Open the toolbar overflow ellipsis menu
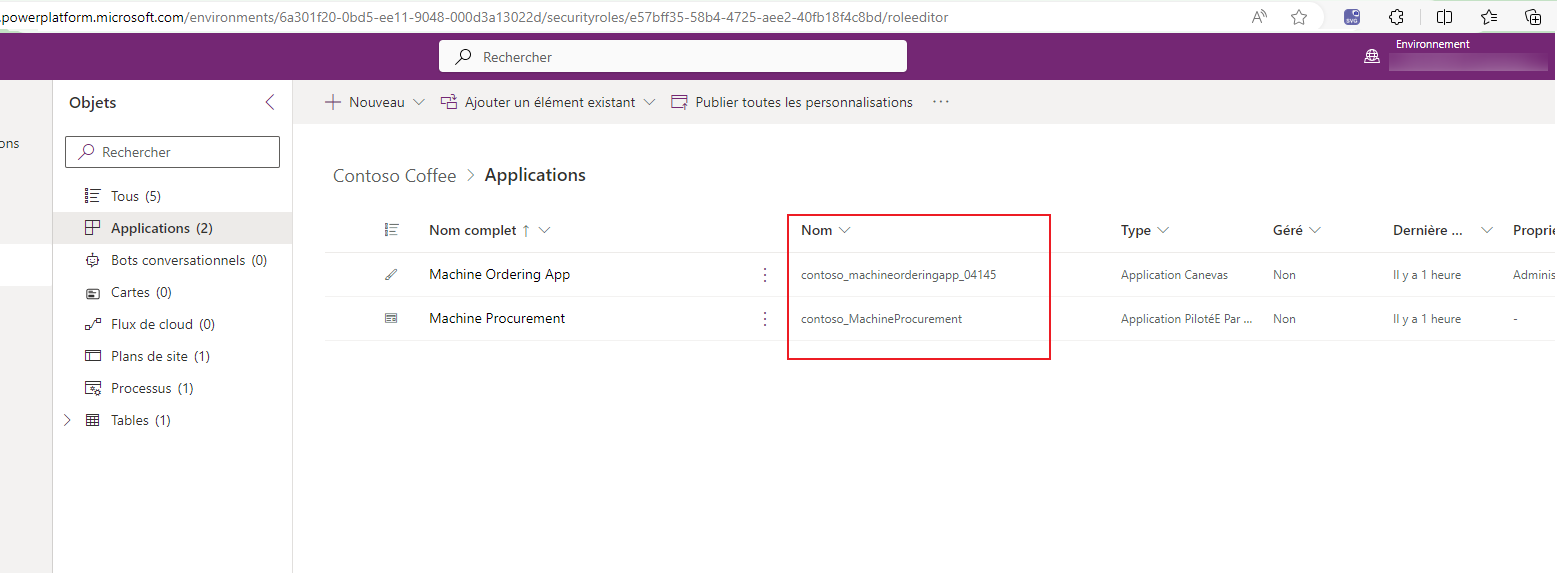The width and height of the screenshot is (1557, 573). (x=941, y=102)
